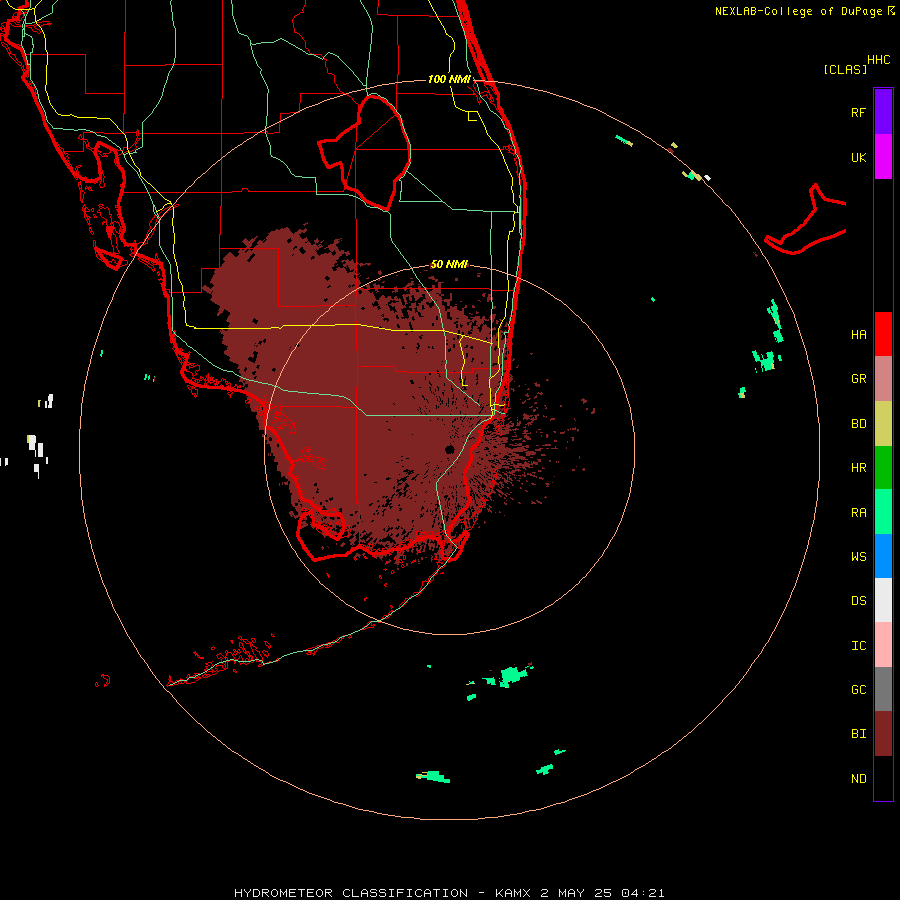Click the 'HR' legend label

(858, 468)
